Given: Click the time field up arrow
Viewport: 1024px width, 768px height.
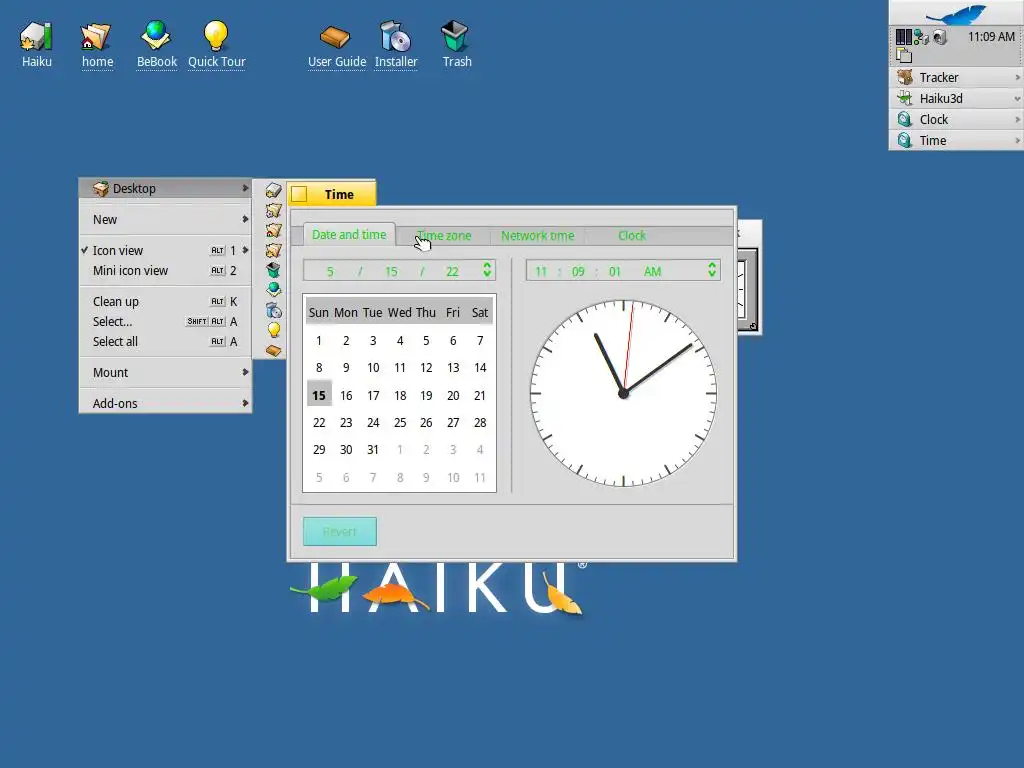Looking at the screenshot, I should click(712, 265).
